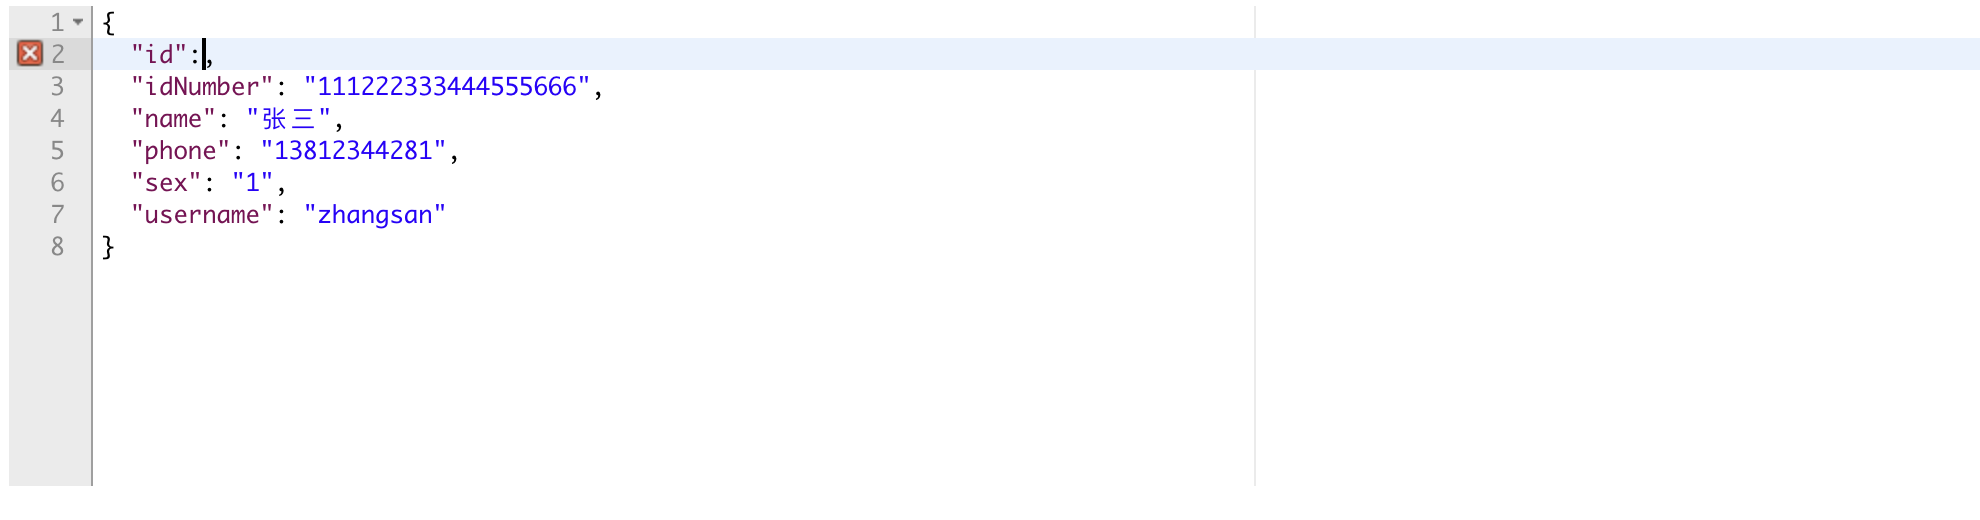
Task: Click the "username" key text
Action: (x=202, y=214)
